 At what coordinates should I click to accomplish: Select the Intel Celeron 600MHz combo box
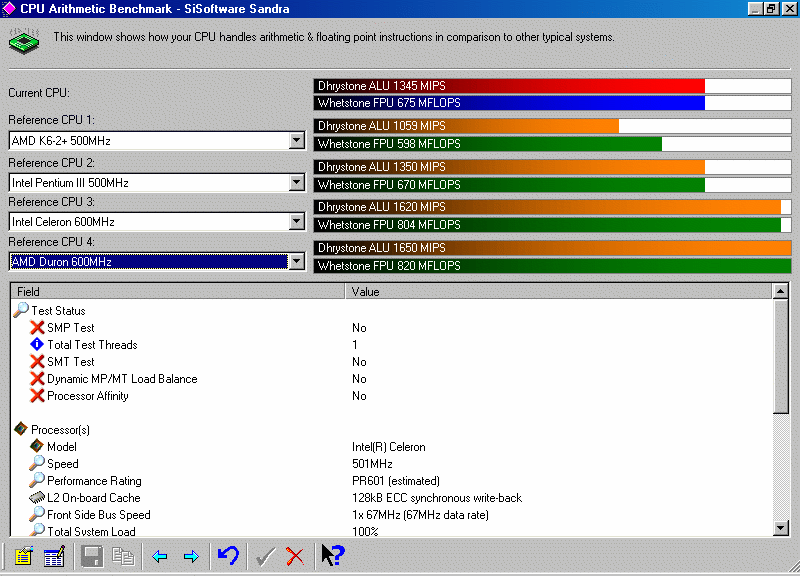click(157, 222)
